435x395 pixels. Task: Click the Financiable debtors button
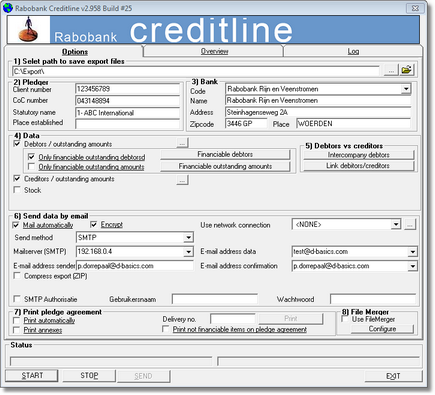point(225,154)
